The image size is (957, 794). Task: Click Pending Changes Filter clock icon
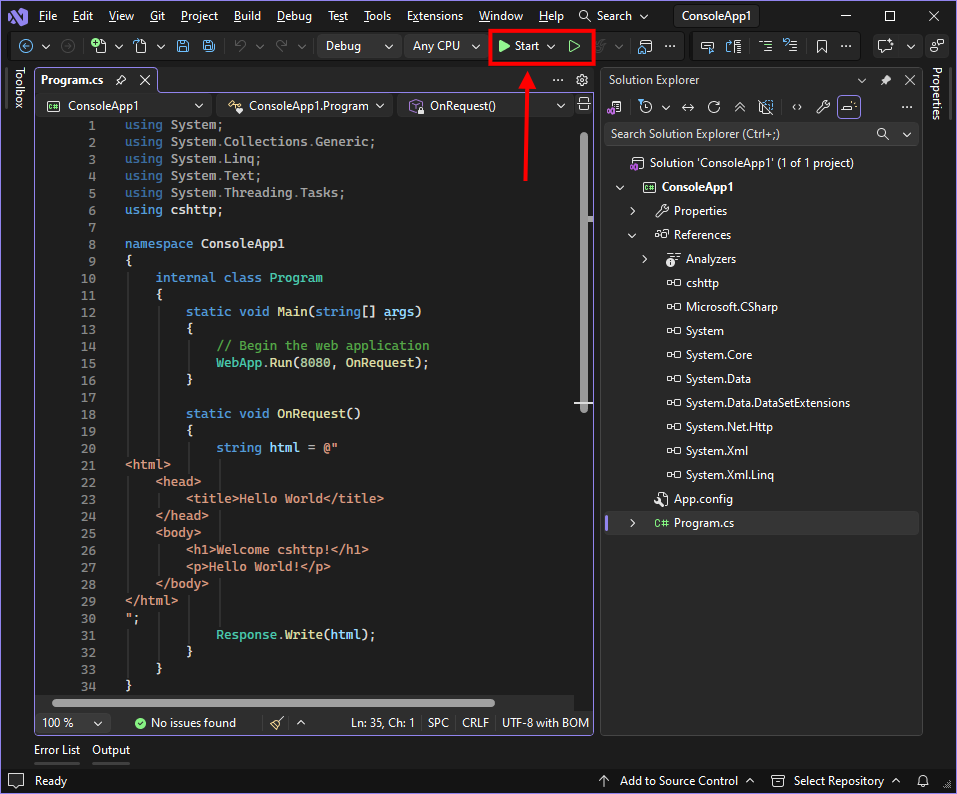point(645,107)
